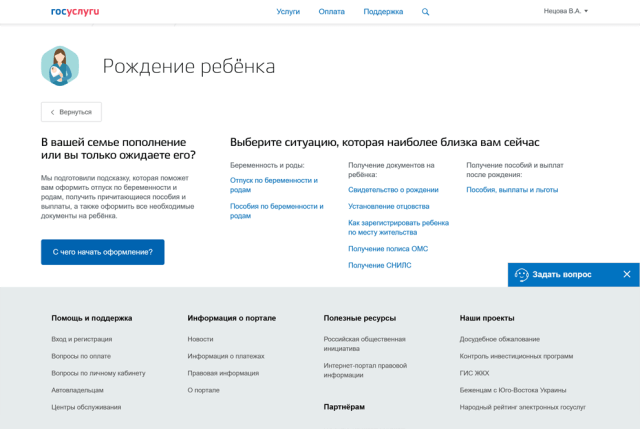
Task: Open Пособия, выплаты и льготы link
Action: tap(512, 190)
